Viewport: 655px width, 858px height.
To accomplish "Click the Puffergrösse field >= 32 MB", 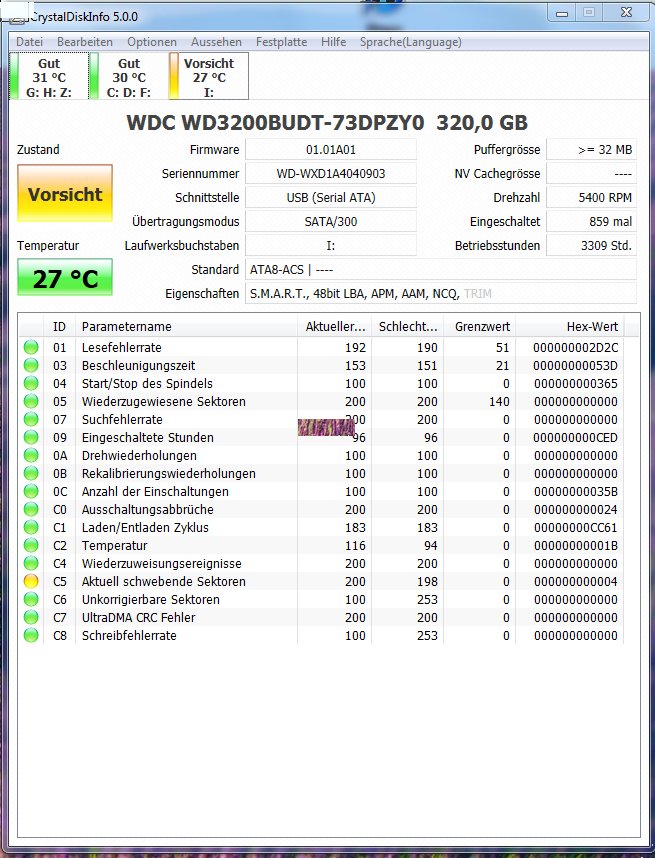I will point(592,149).
